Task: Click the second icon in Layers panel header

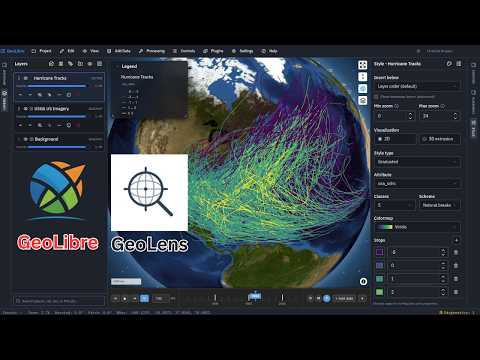Action: (x=61, y=64)
